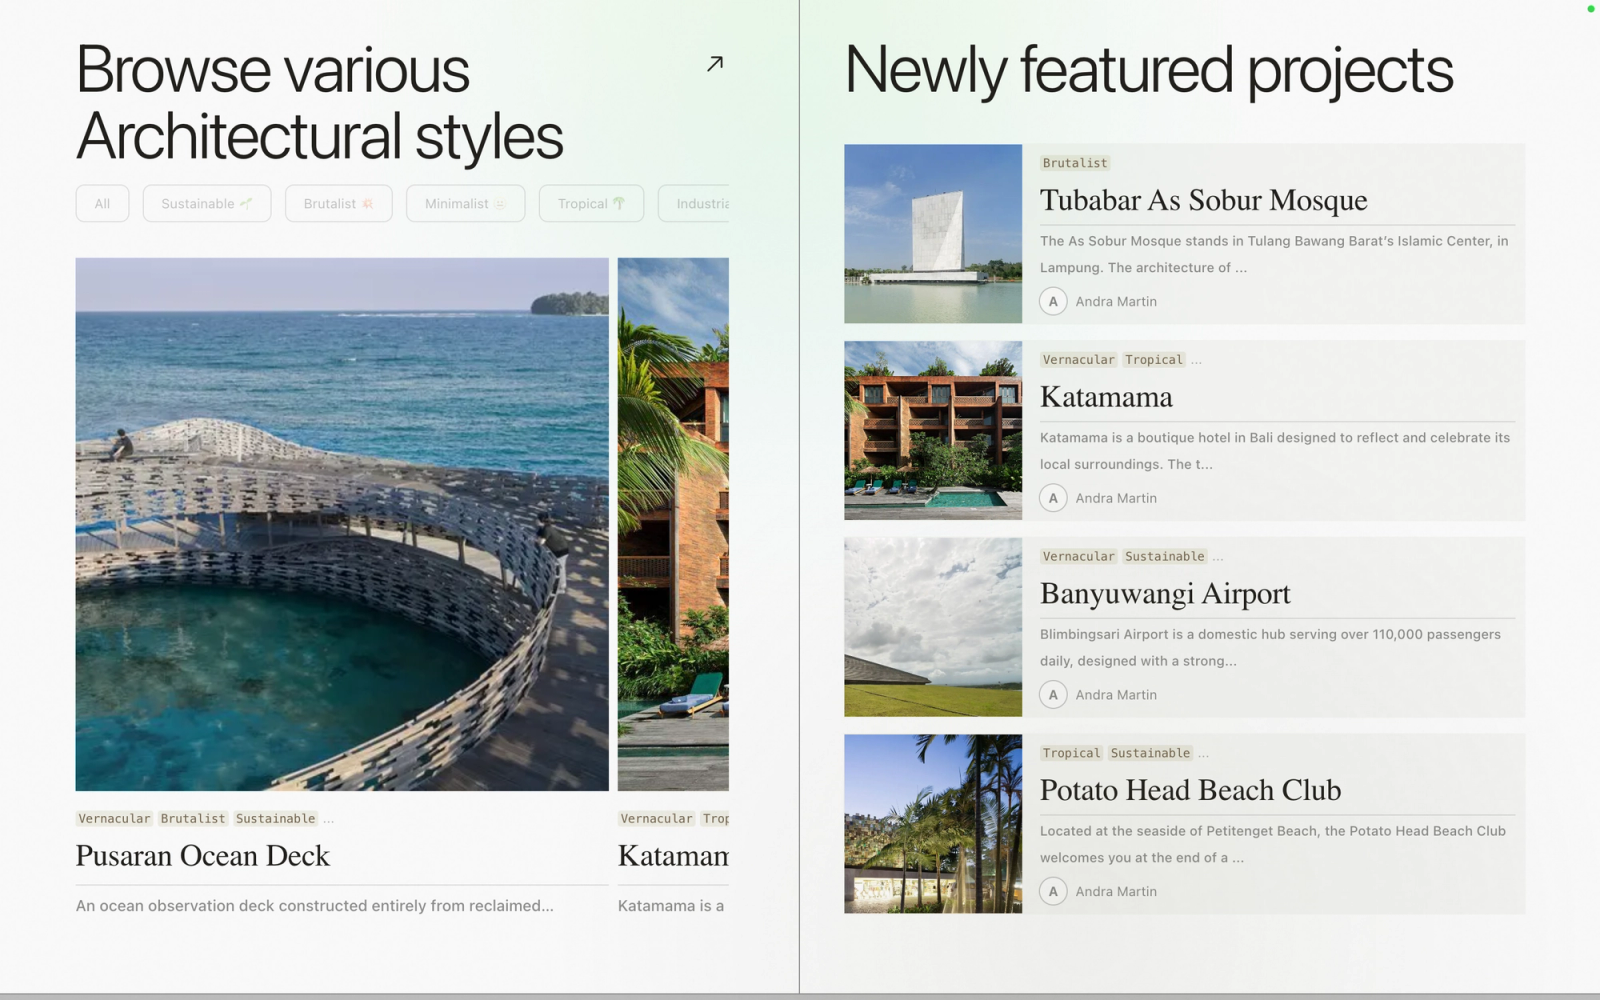
Task: Open Katamama thumbnail in featured projects
Action: [933, 431]
